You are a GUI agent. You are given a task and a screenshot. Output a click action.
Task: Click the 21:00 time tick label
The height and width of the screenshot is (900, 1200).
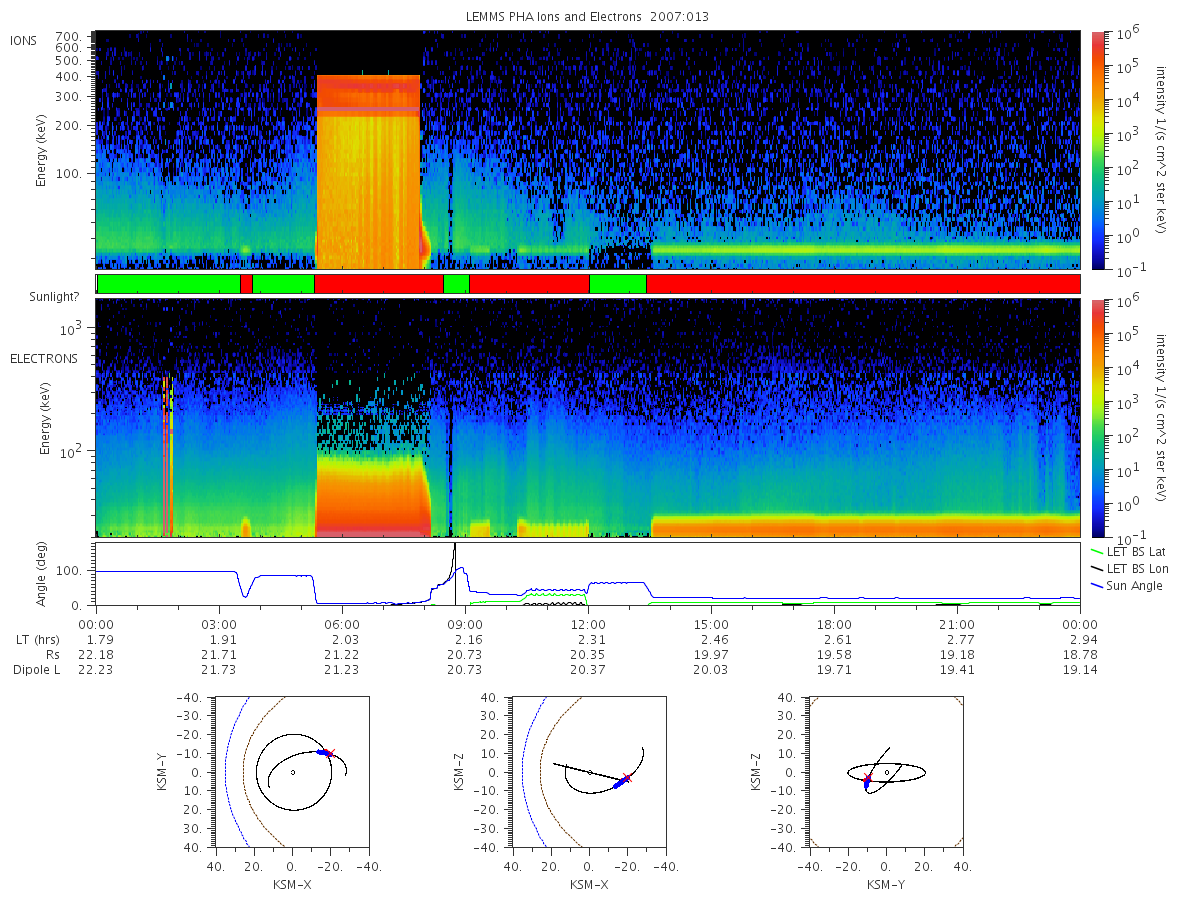957,623
